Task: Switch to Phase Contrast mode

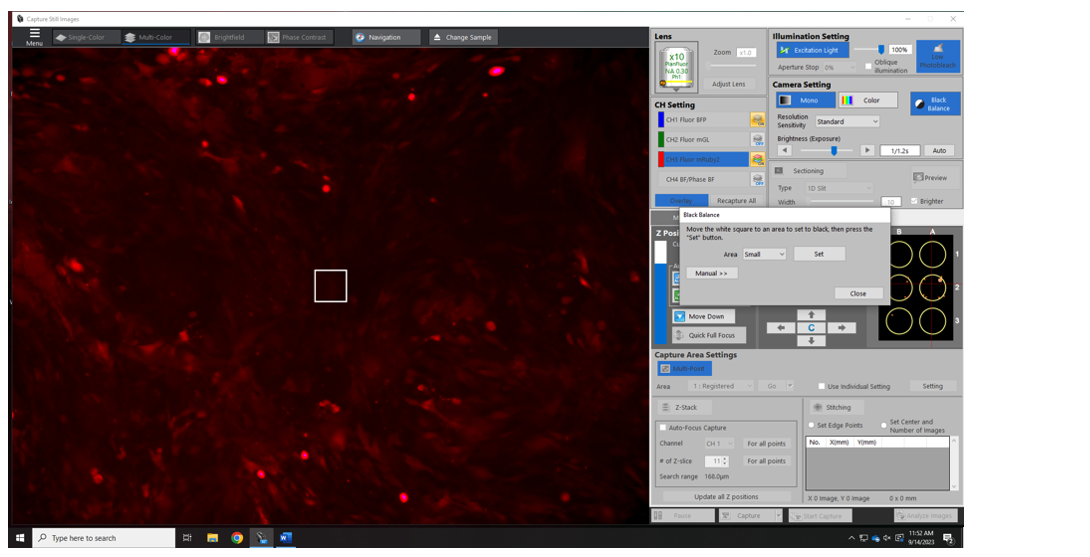Action: click(300, 38)
